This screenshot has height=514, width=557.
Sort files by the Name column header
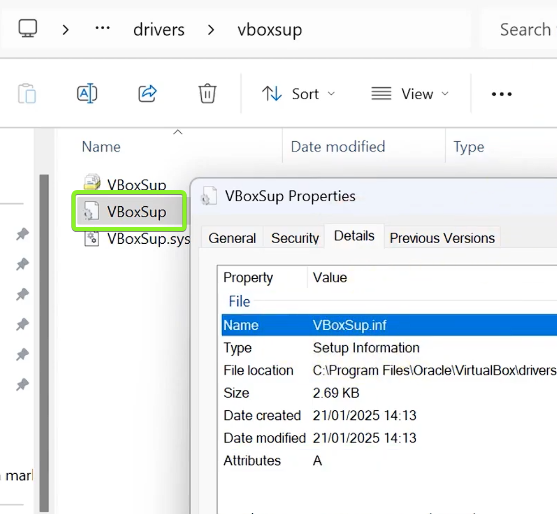[101, 147]
